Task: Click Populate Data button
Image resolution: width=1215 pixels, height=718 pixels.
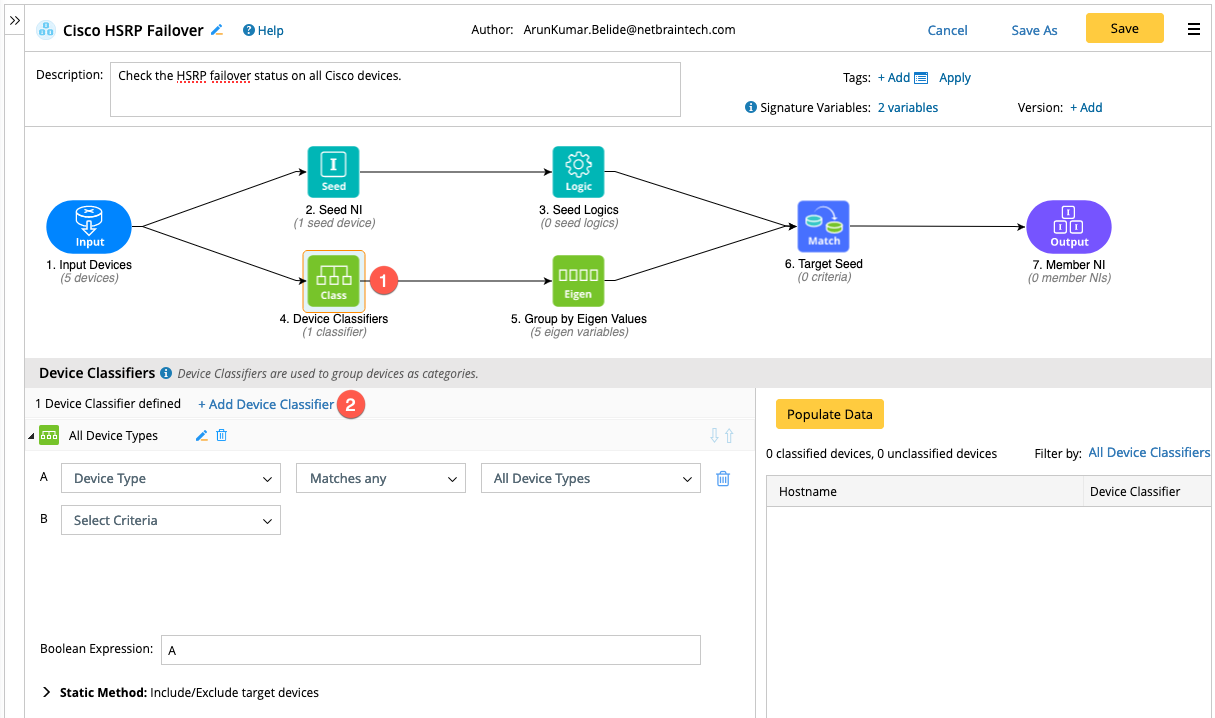Action: pos(830,414)
